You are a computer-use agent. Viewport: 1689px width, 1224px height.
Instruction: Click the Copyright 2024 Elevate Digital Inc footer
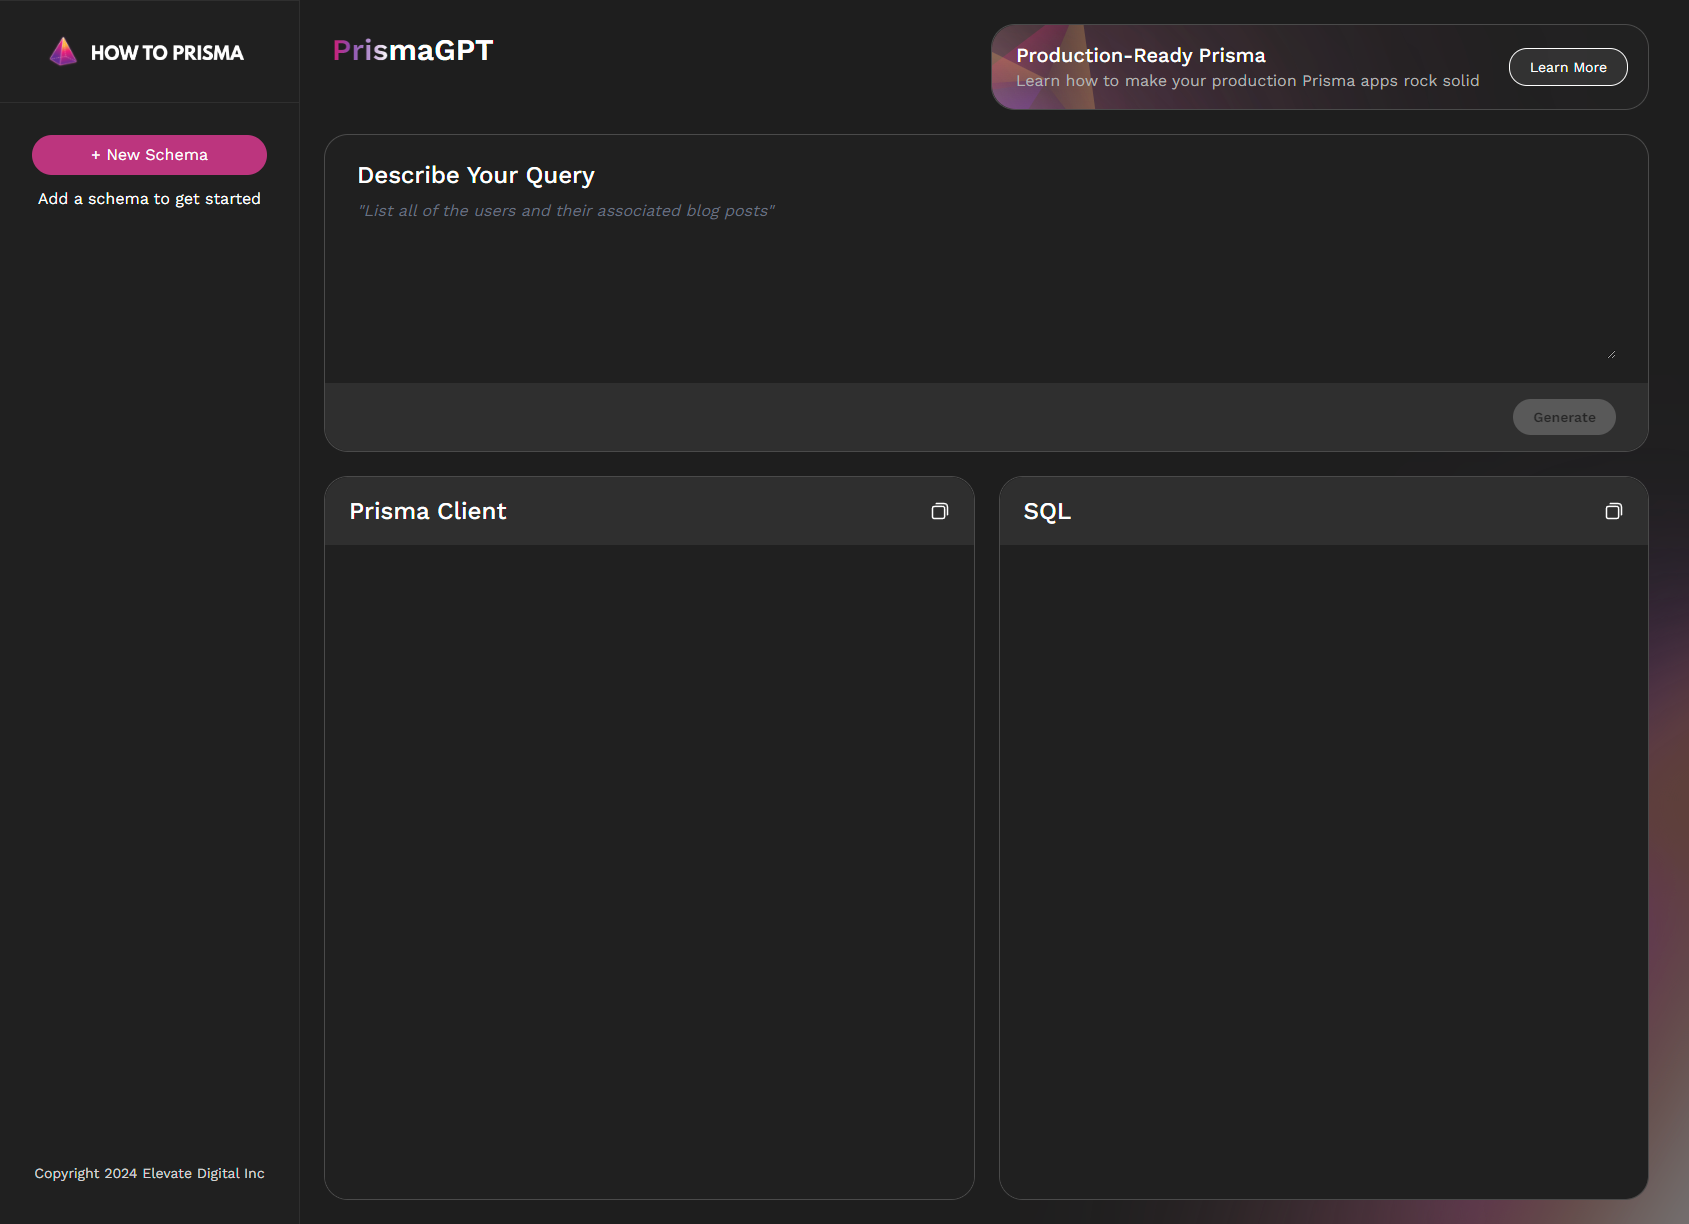(149, 1173)
